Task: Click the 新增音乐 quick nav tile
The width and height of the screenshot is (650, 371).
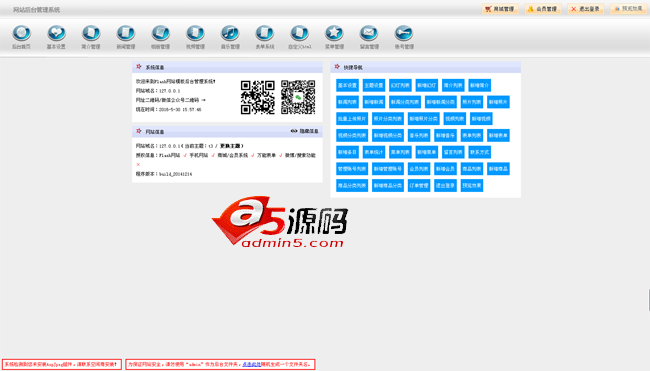Action: [x=446, y=135]
